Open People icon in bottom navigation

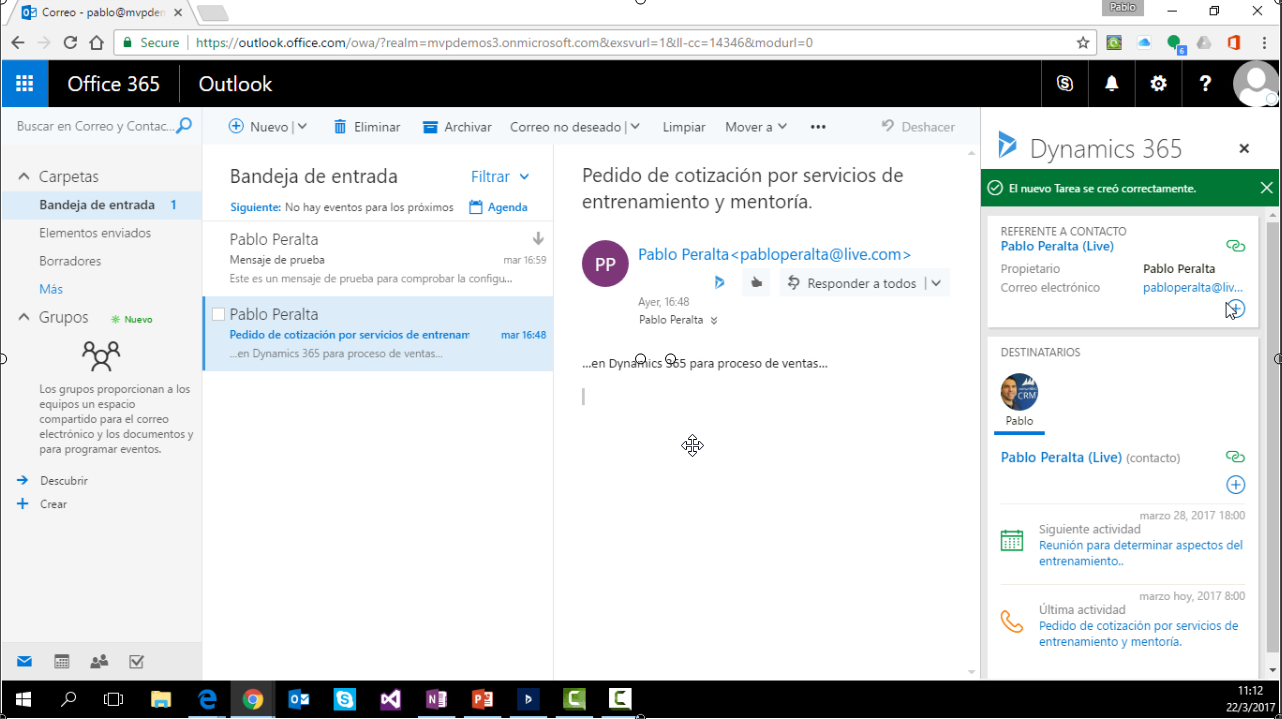pos(99,662)
